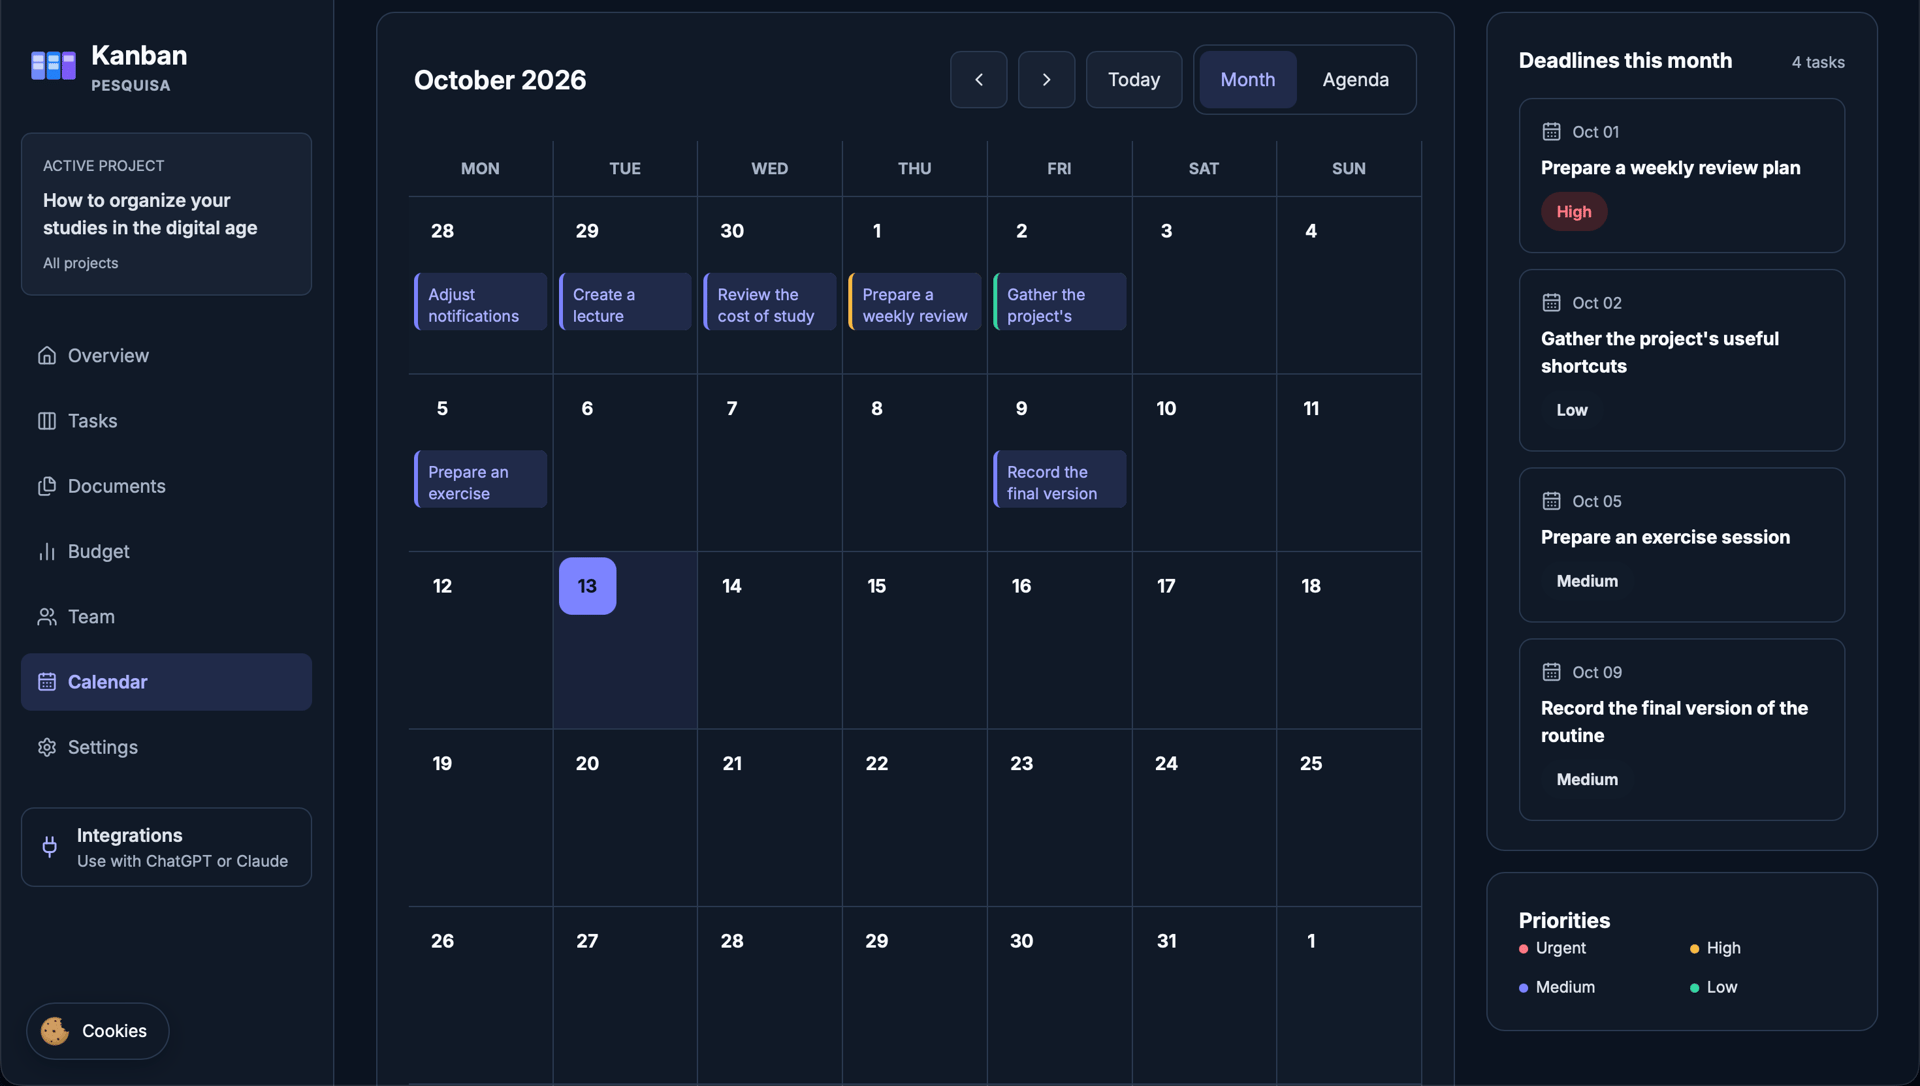Open the Create a lecture event
This screenshot has height=1086, width=1920.
(x=625, y=302)
